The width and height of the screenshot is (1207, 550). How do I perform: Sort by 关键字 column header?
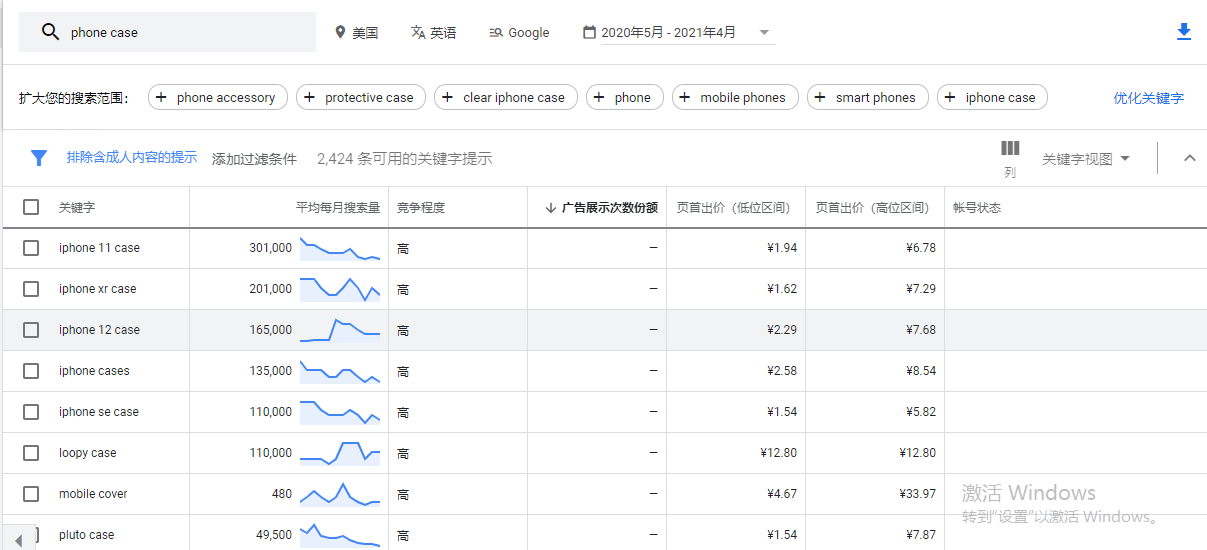coord(77,208)
